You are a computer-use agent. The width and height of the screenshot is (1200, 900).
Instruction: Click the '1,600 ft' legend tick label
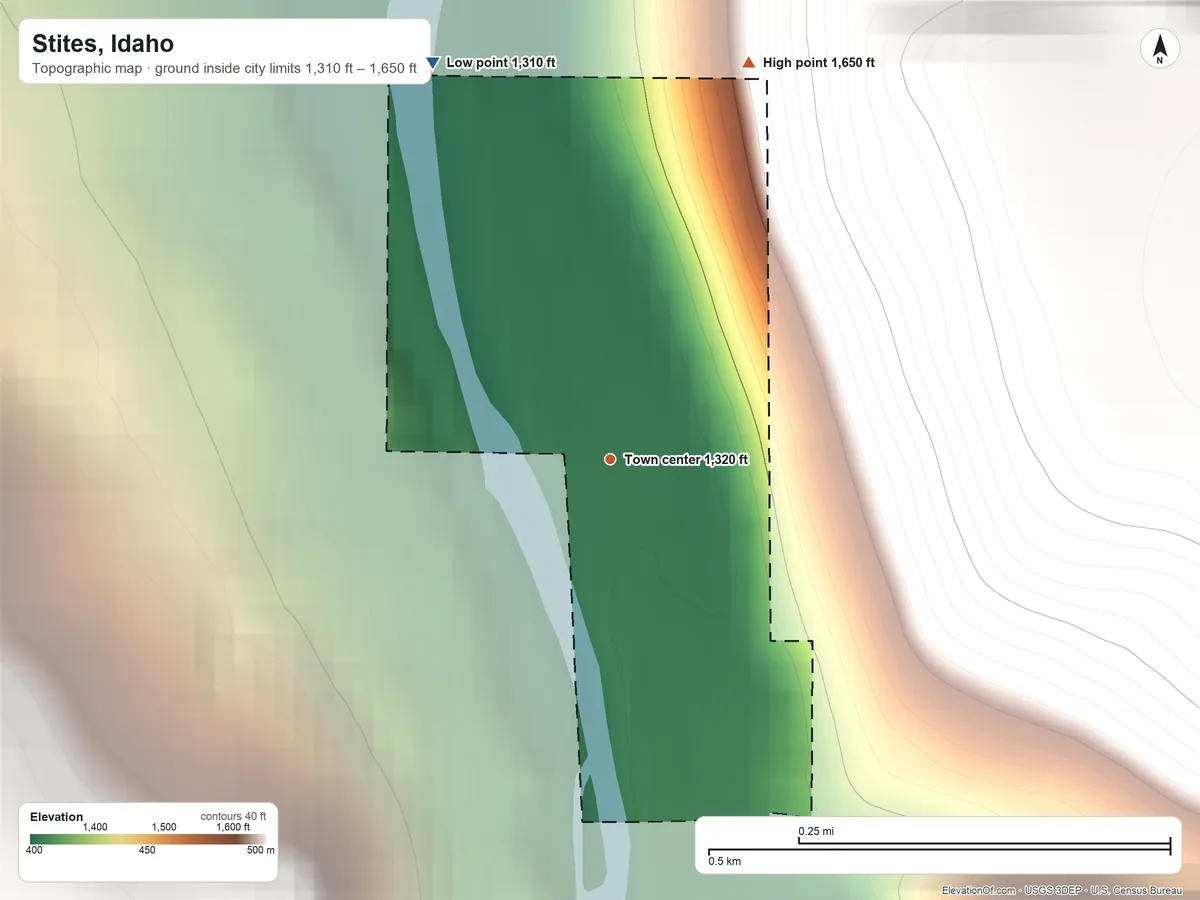pos(233,827)
